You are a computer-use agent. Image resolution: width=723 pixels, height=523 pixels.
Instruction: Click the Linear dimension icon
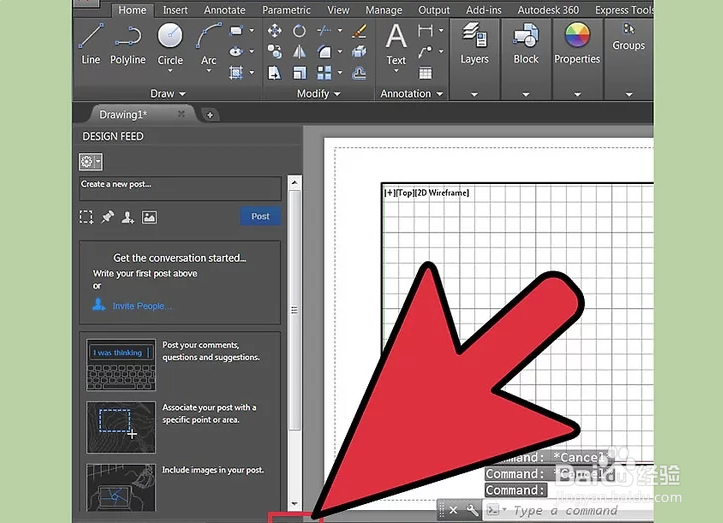(425, 31)
